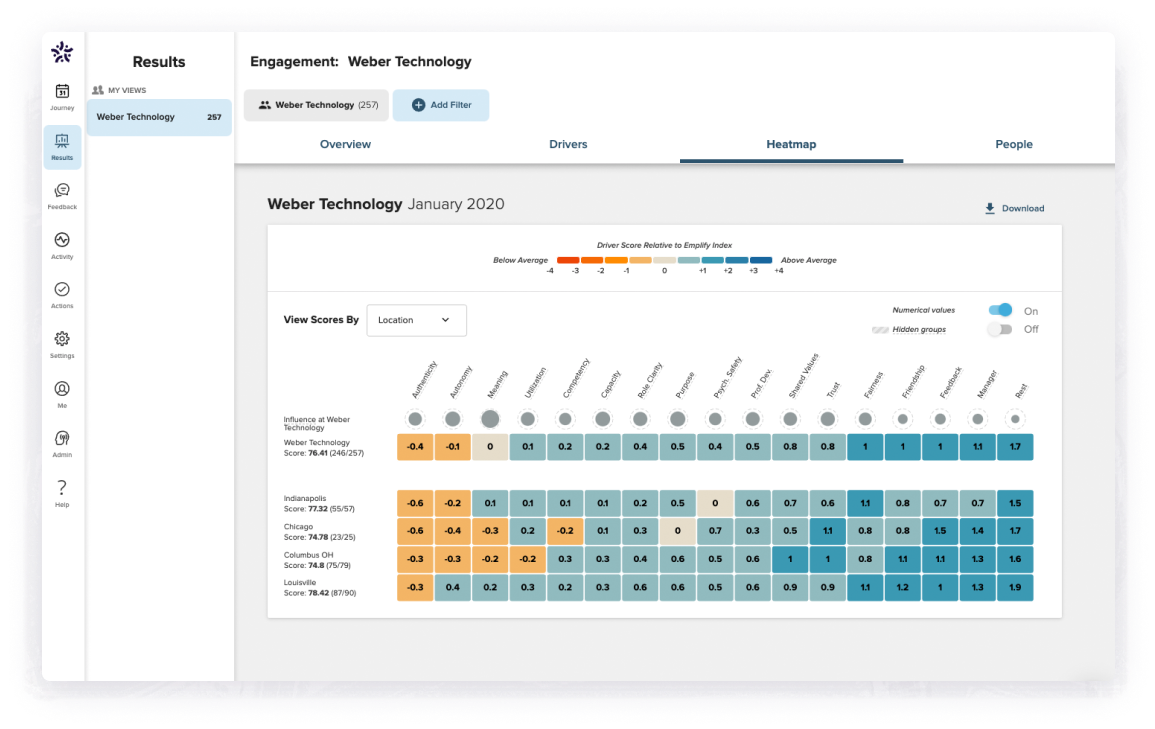The height and width of the screenshot is (729, 1155).
Task: Click the Meaning influence circle
Action: (x=490, y=419)
